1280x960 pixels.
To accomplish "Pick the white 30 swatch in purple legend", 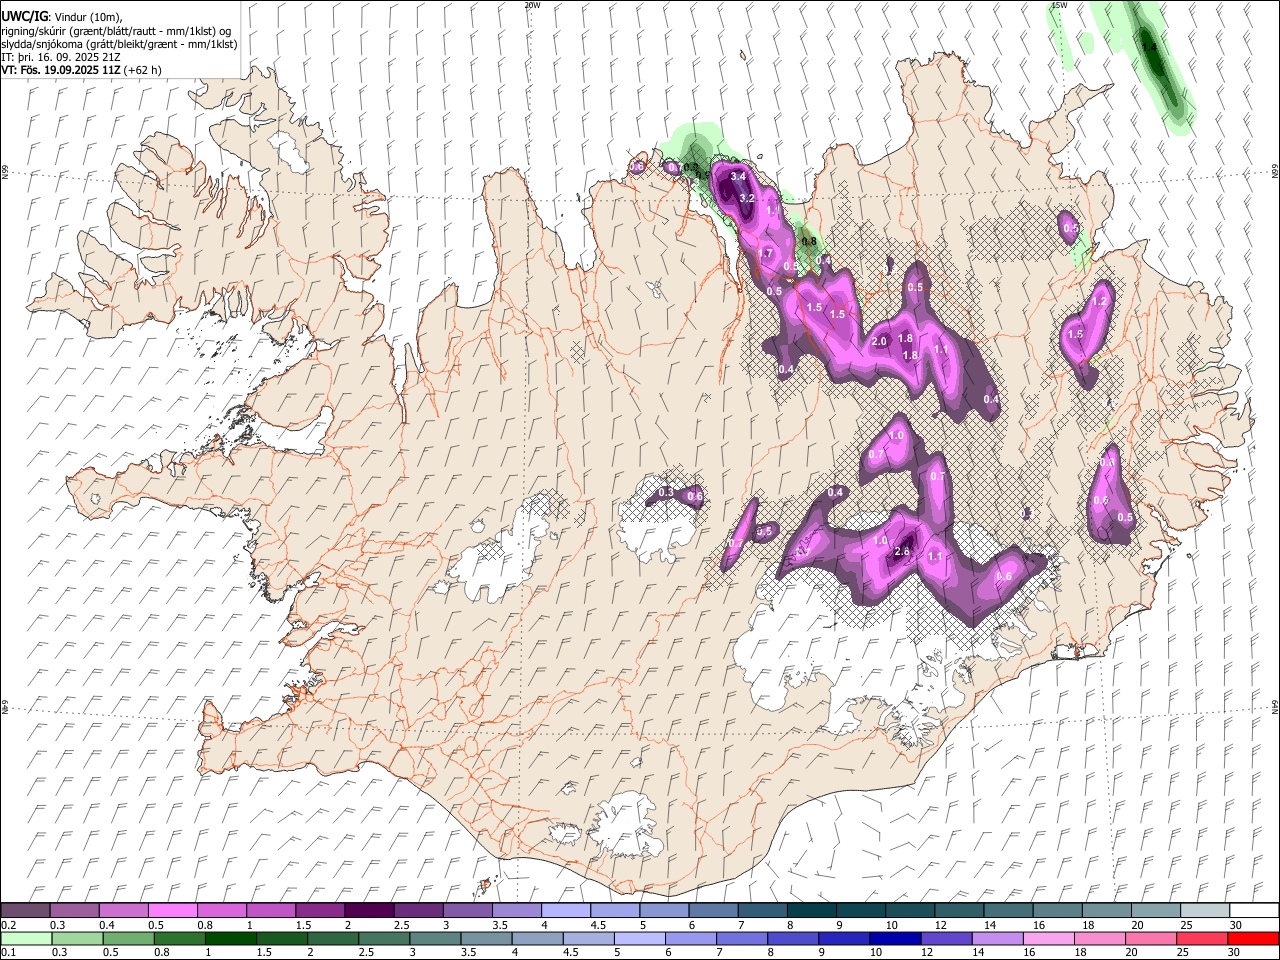I will pos(1254,911).
